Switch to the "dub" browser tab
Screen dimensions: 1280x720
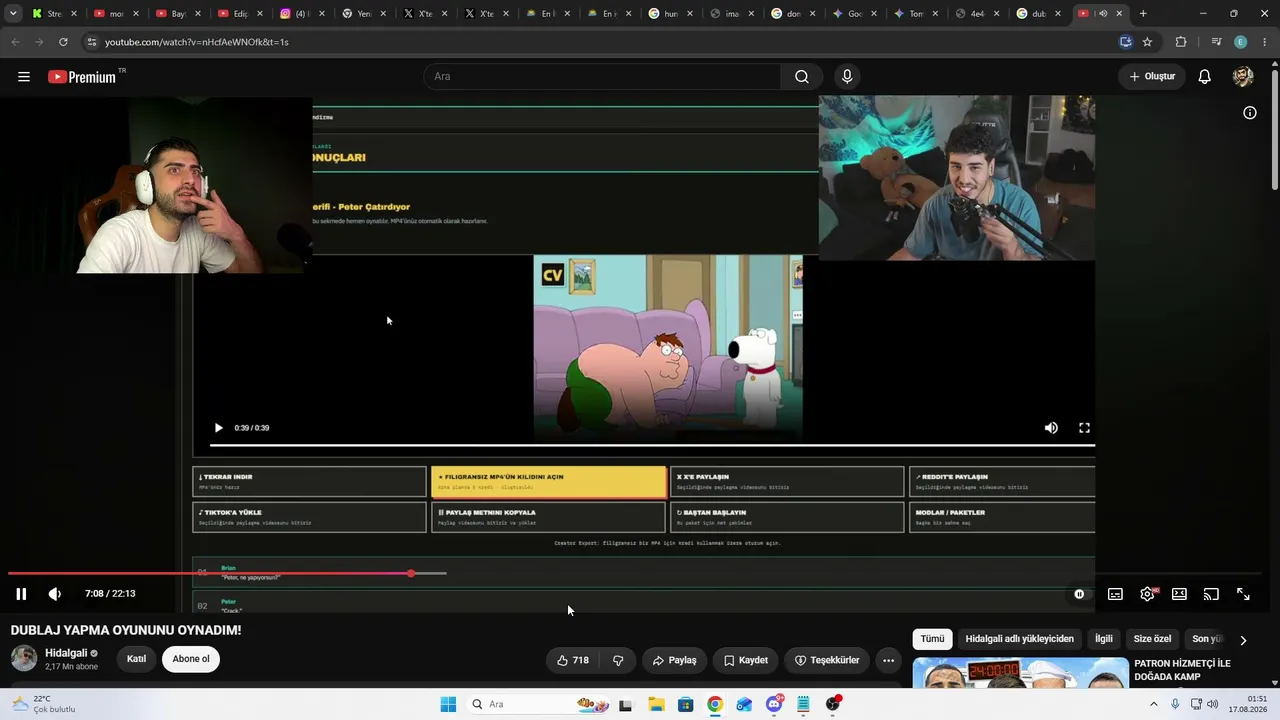coord(1040,14)
